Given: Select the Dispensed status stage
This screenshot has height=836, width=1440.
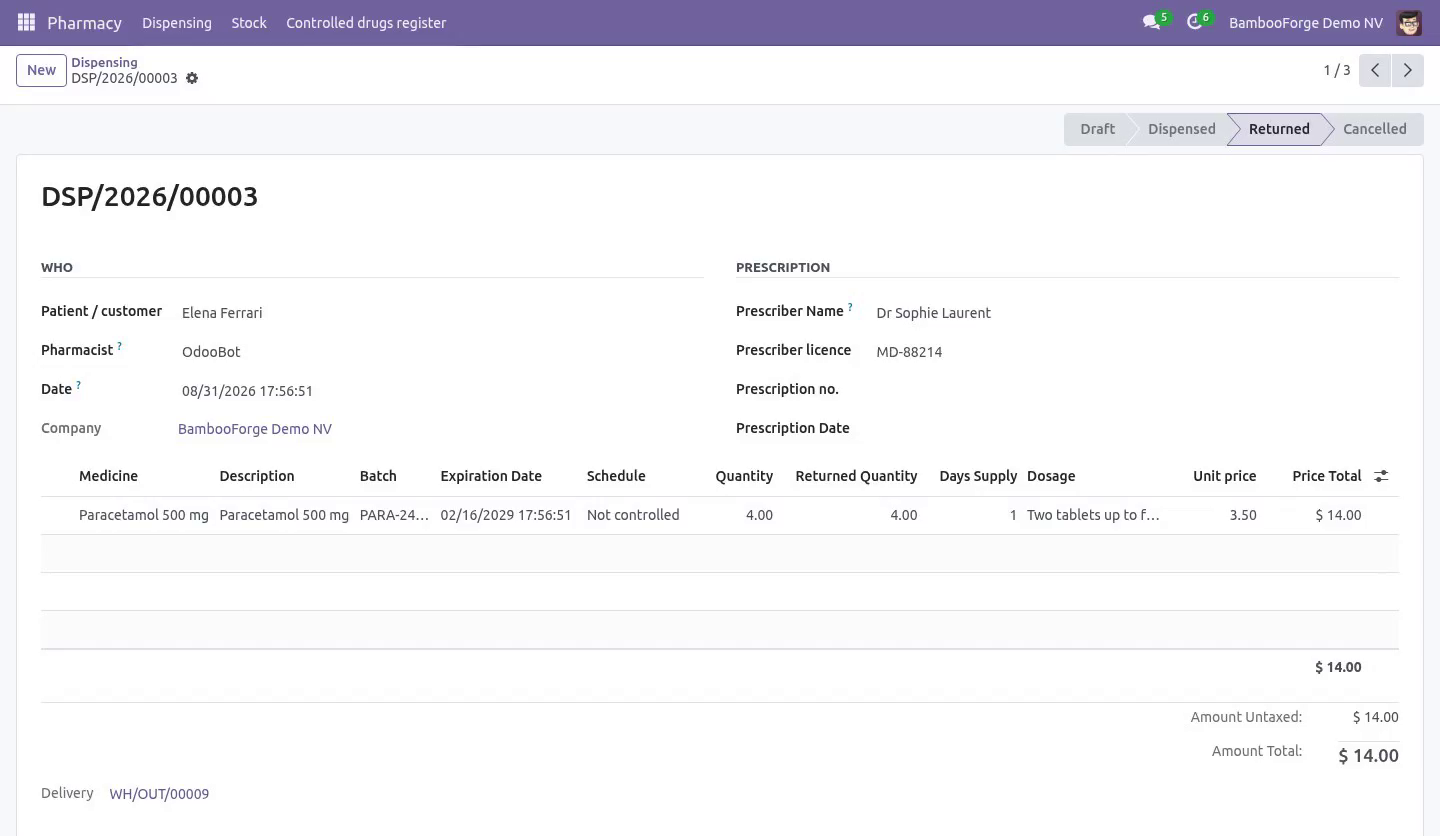Looking at the screenshot, I should pos(1181,129).
